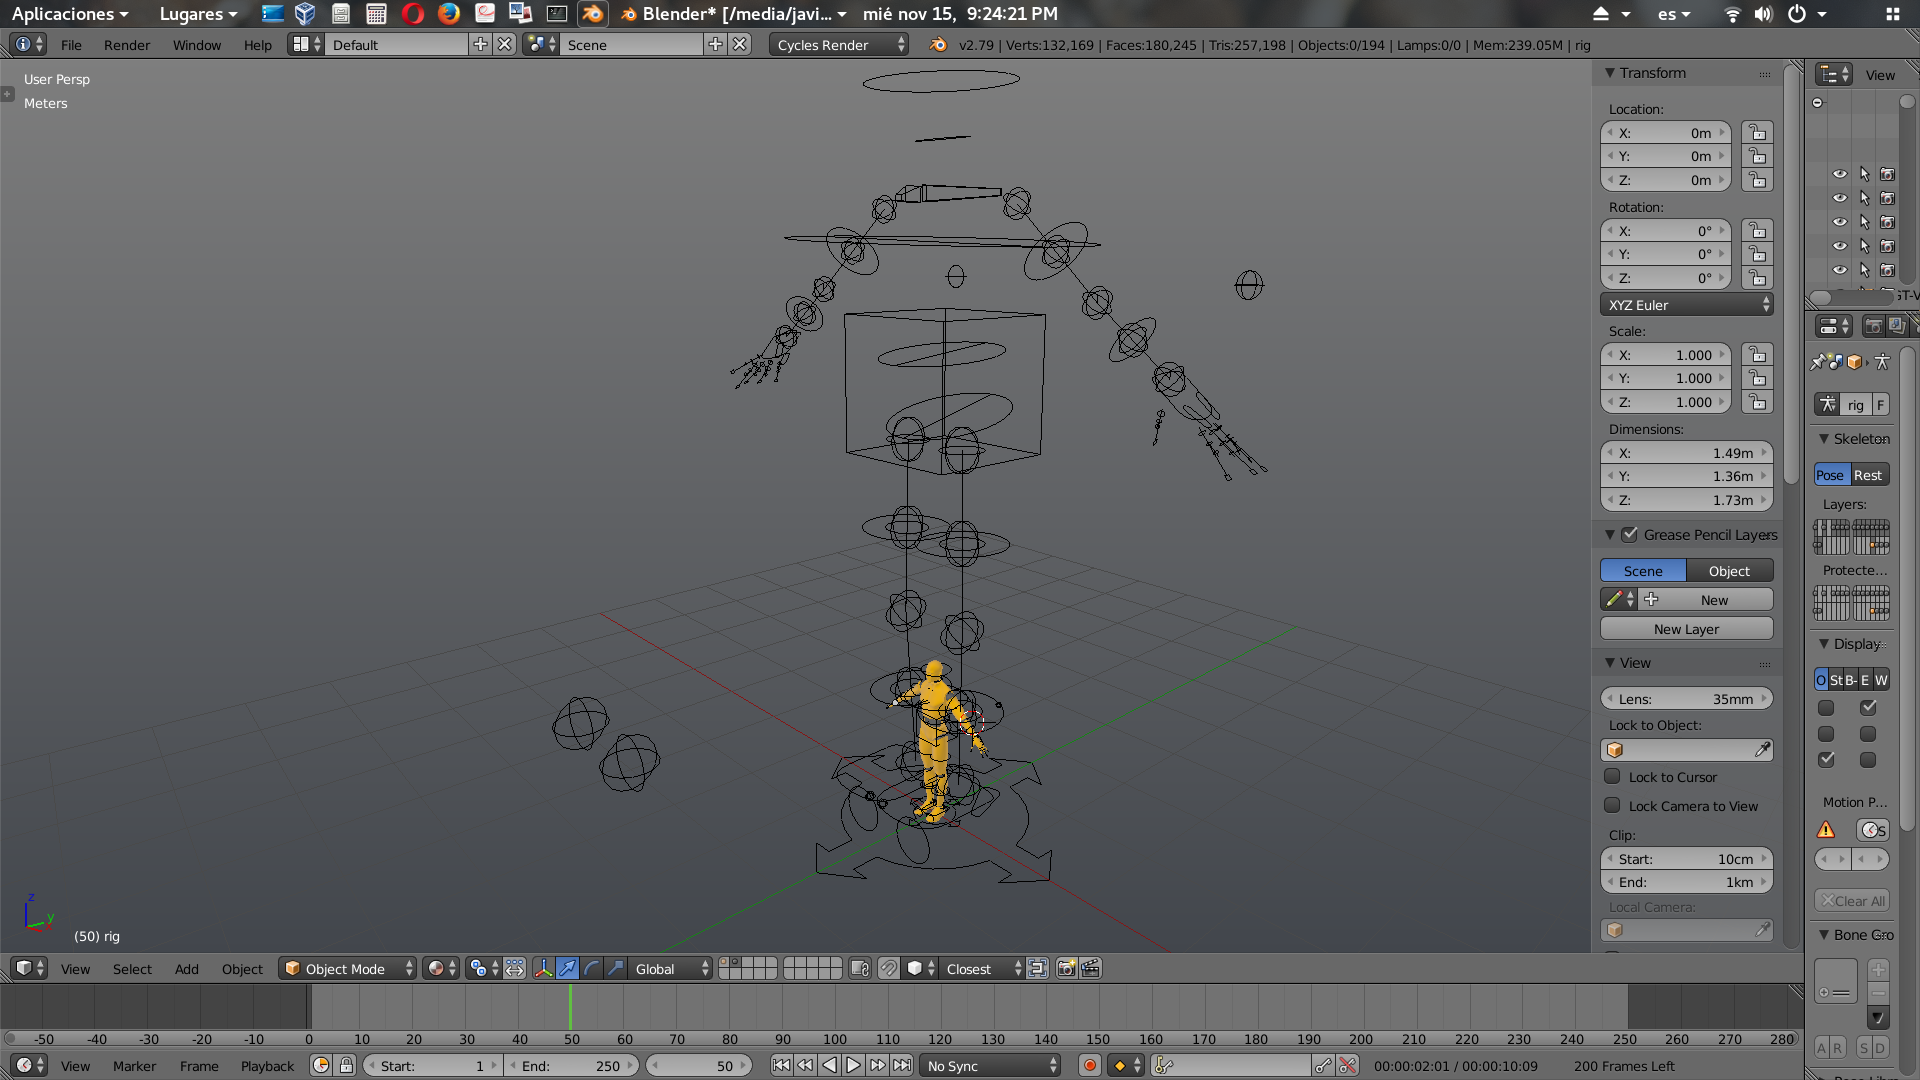Play the animation forward

pos(853,1066)
